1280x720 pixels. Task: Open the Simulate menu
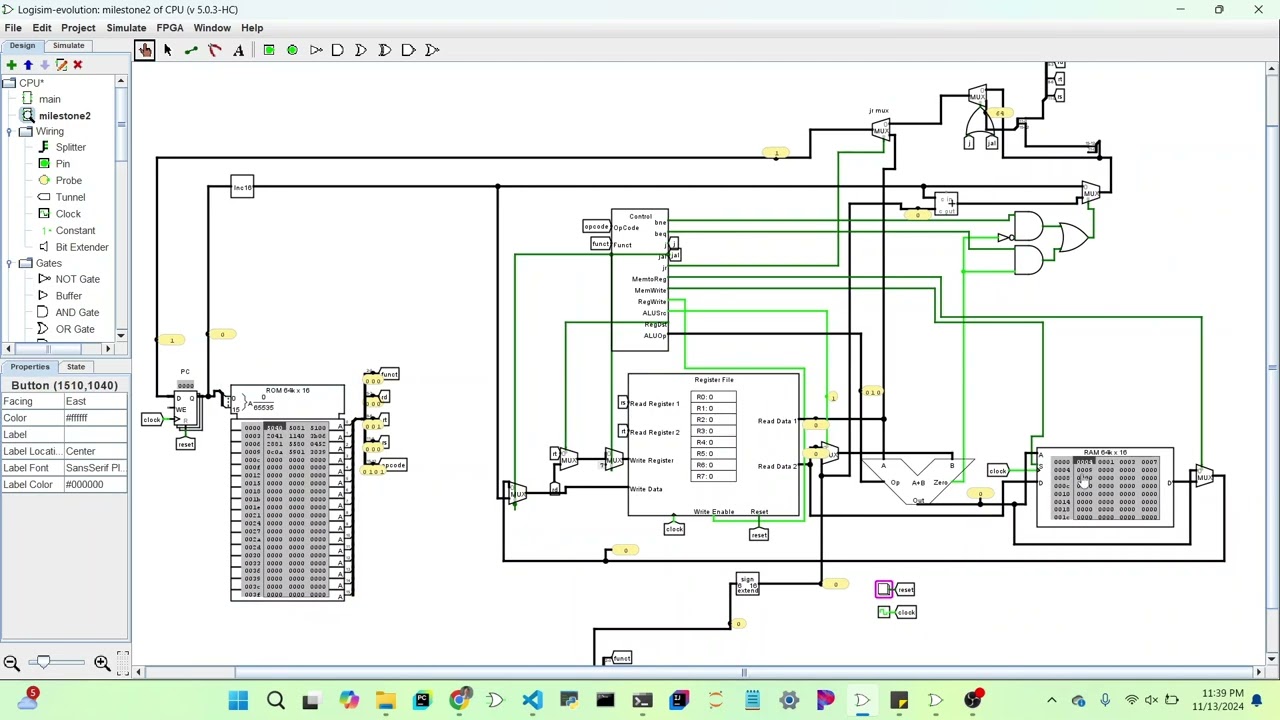126,28
